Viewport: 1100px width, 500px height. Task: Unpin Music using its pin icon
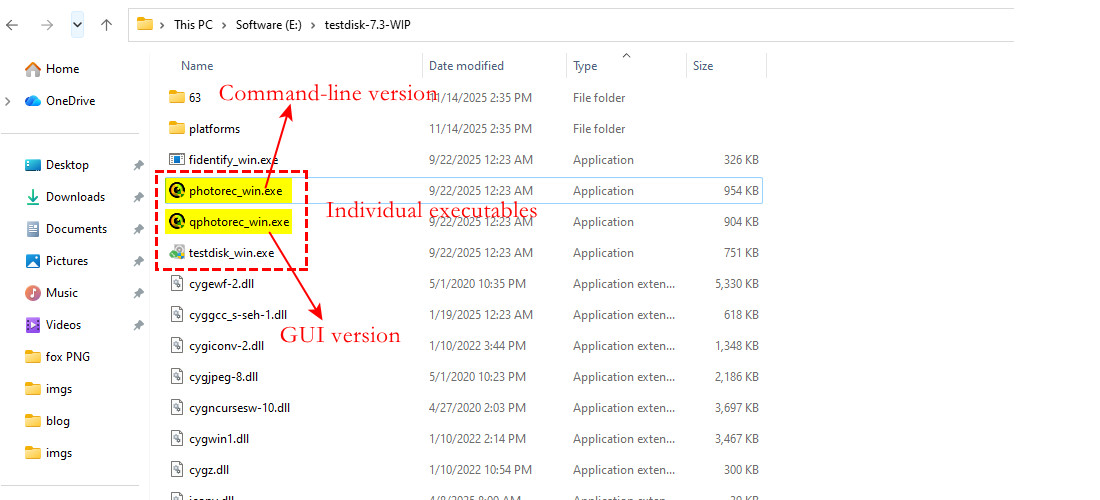138,293
